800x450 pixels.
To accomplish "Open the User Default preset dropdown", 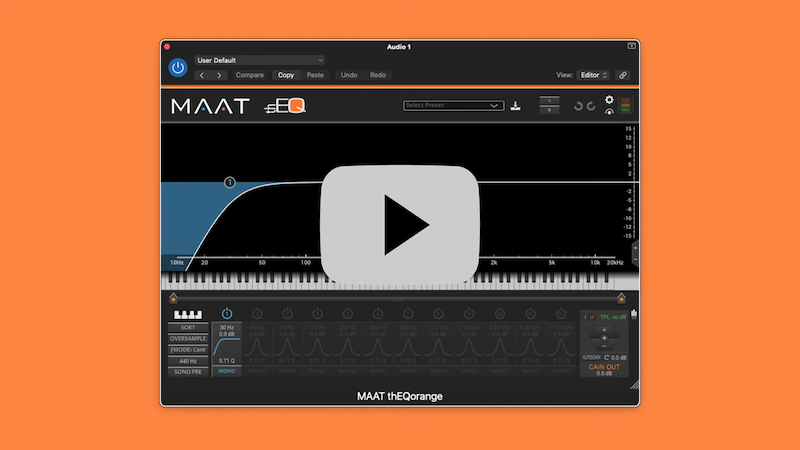I will 259,60.
